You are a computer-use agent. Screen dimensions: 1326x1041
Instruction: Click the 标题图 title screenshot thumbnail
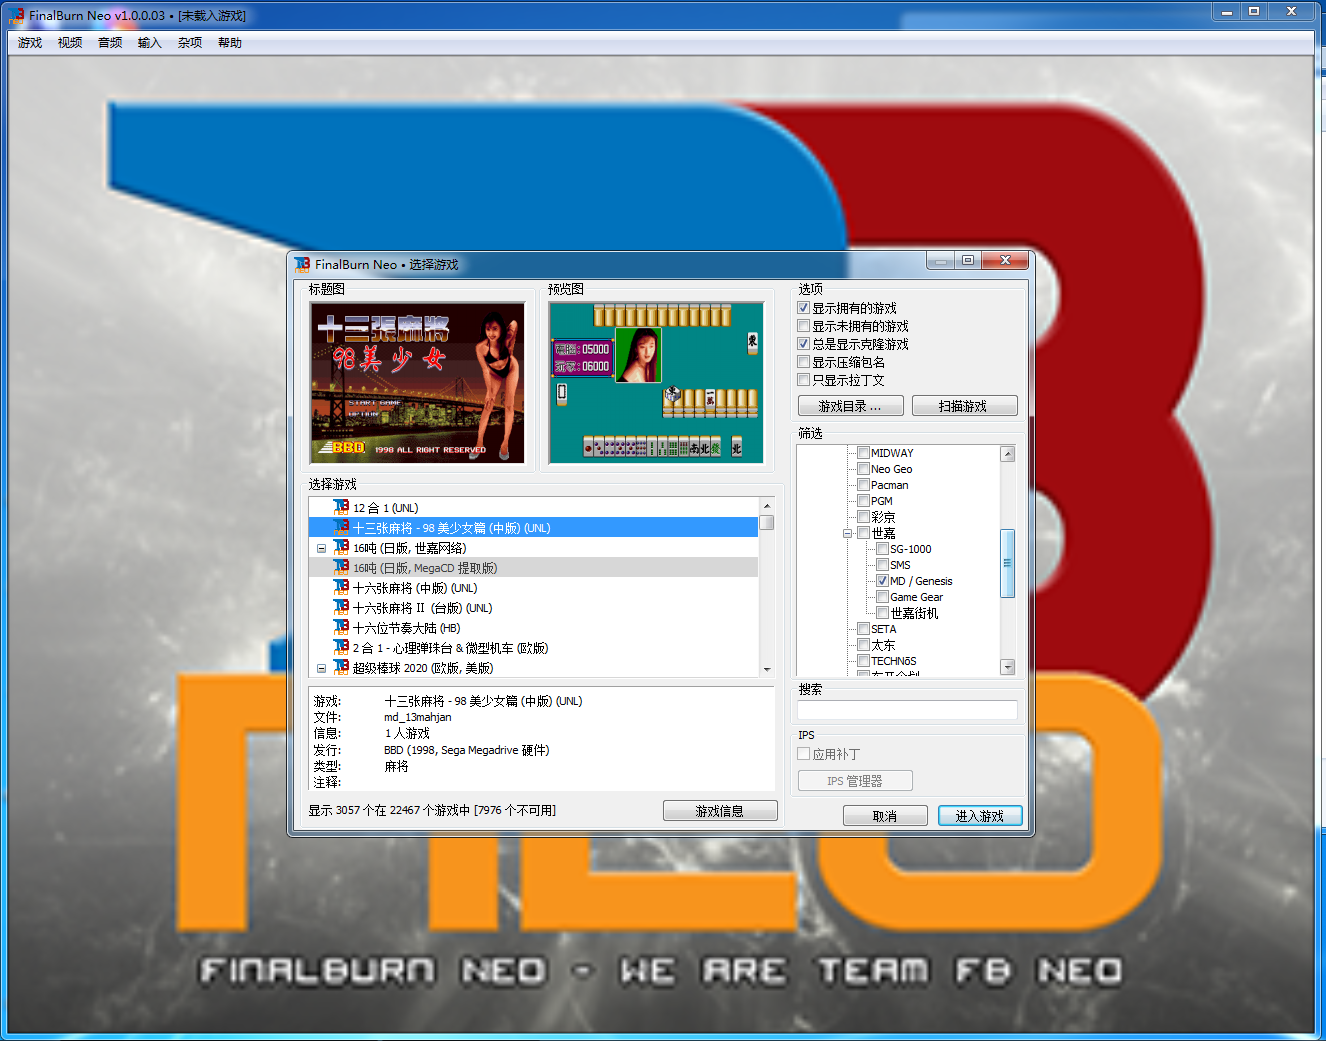(418, 383)
